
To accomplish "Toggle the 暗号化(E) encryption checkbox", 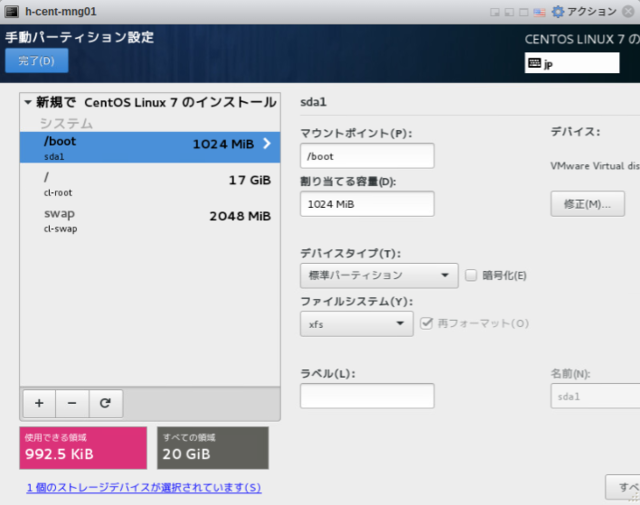I will click(x=471, y=275).
